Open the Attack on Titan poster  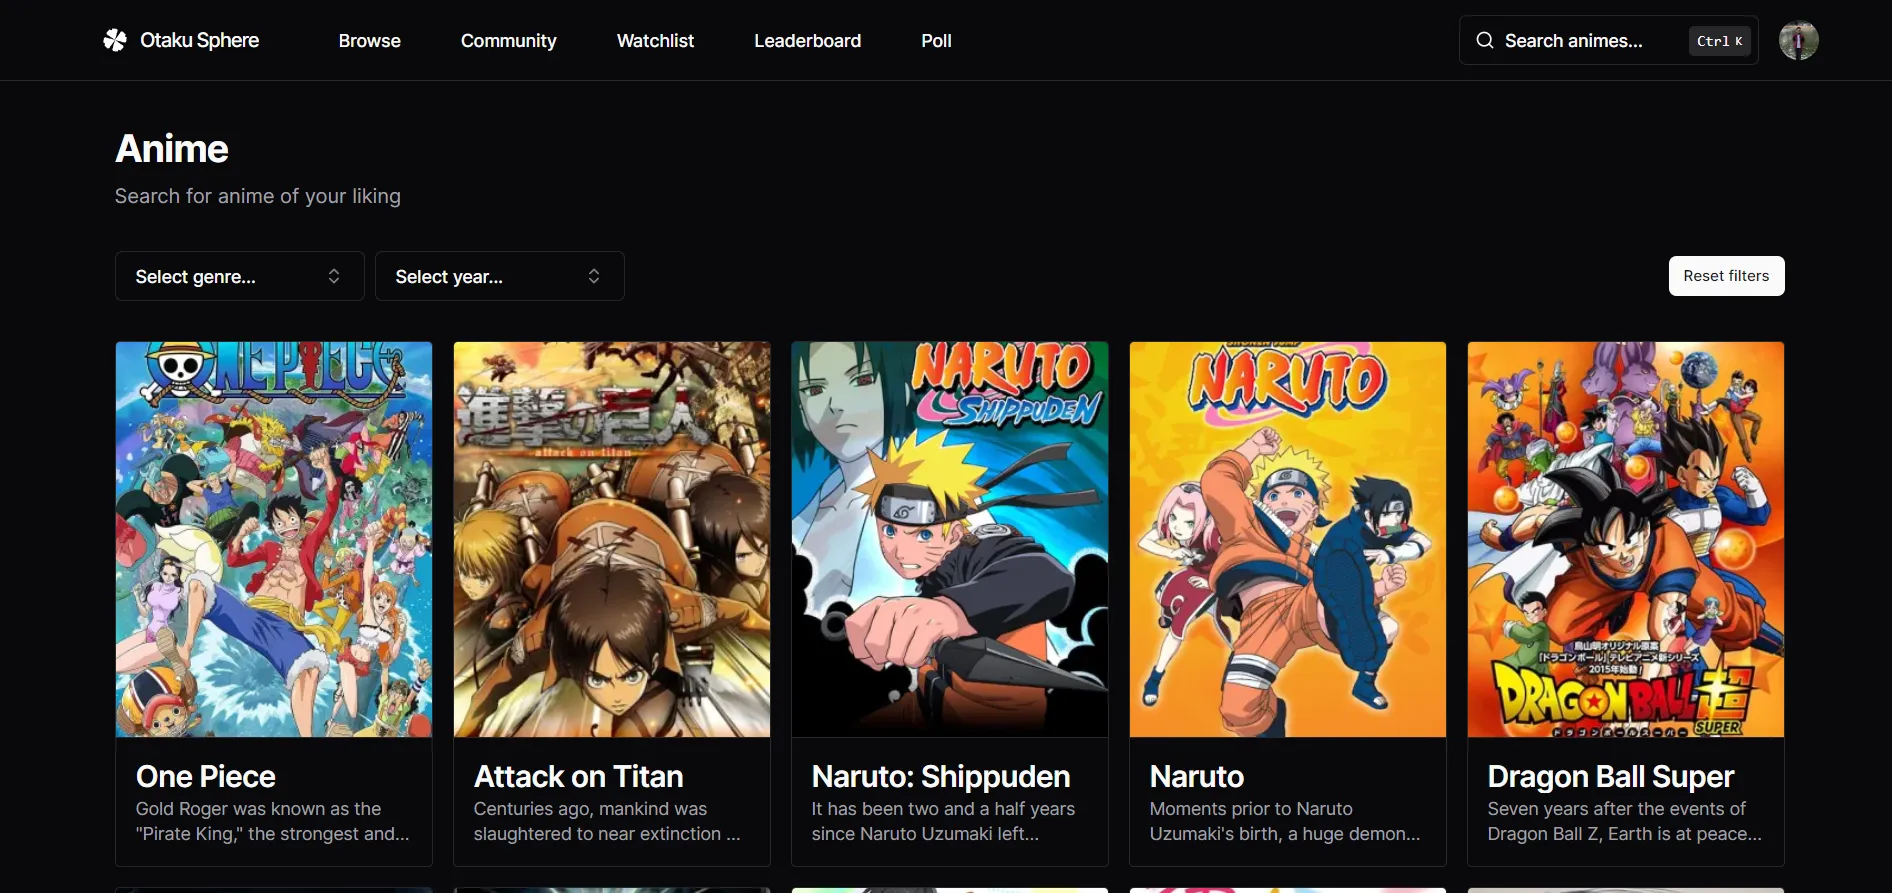(612, 540)
